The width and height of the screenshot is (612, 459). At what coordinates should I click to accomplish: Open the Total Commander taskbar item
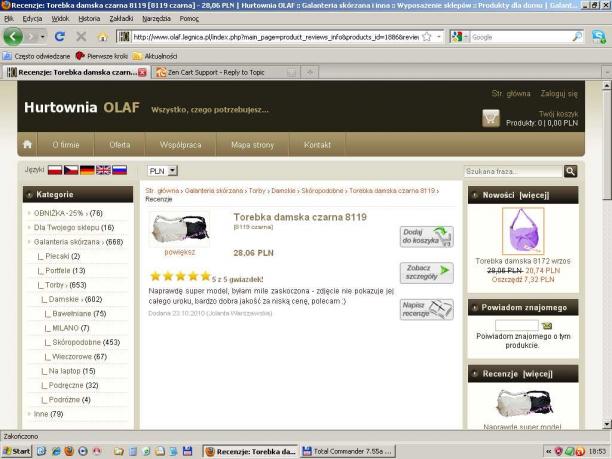point(348,452)
